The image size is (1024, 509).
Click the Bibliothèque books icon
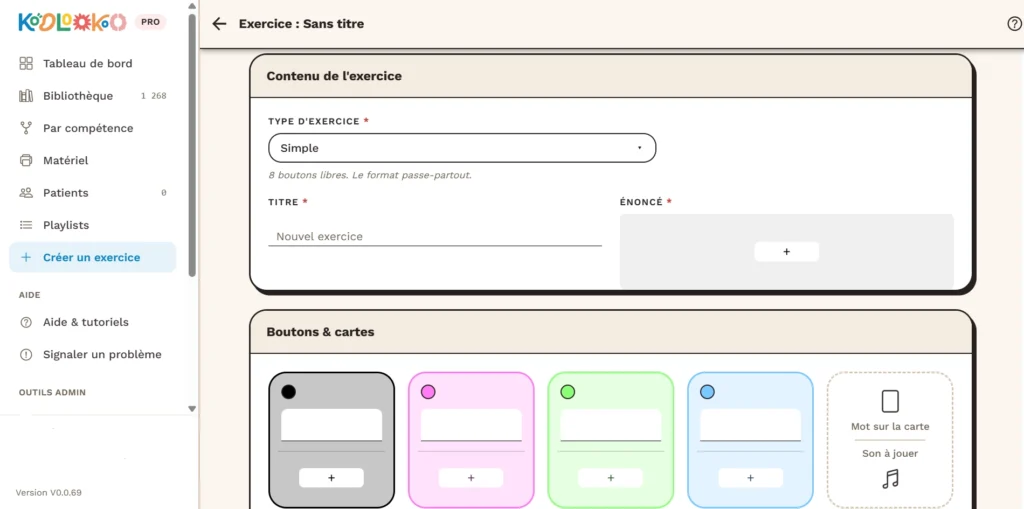click(26, 96)
